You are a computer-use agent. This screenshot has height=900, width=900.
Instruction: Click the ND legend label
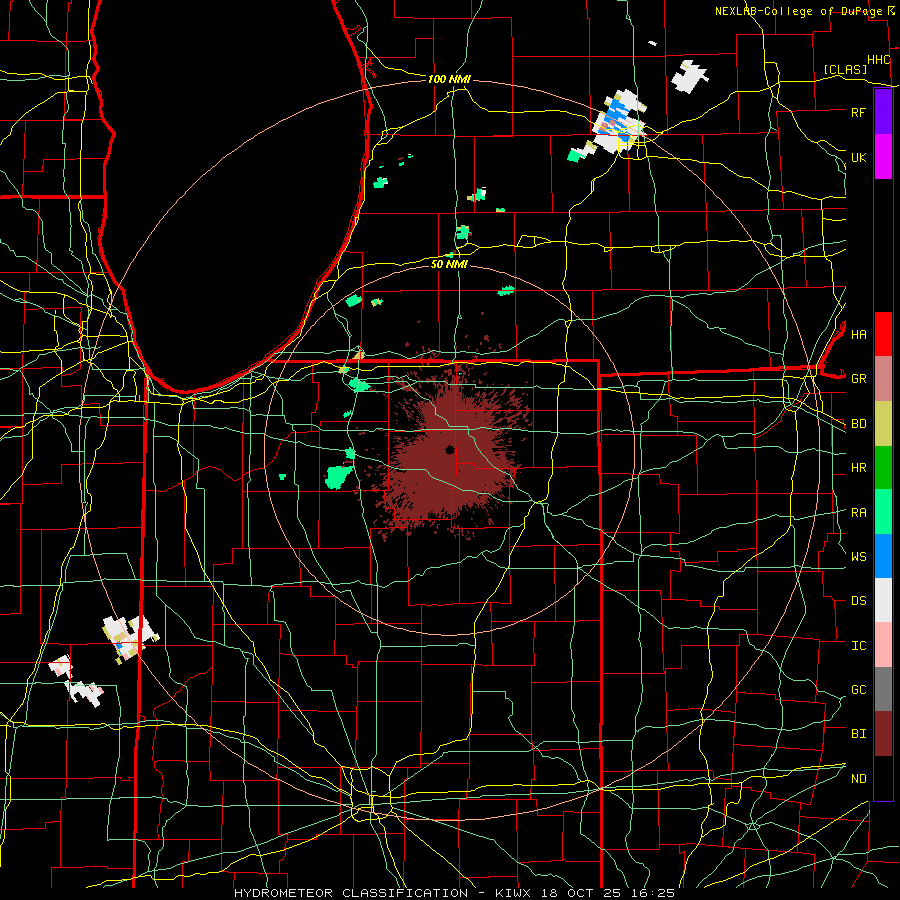click(x=859, y=779)
